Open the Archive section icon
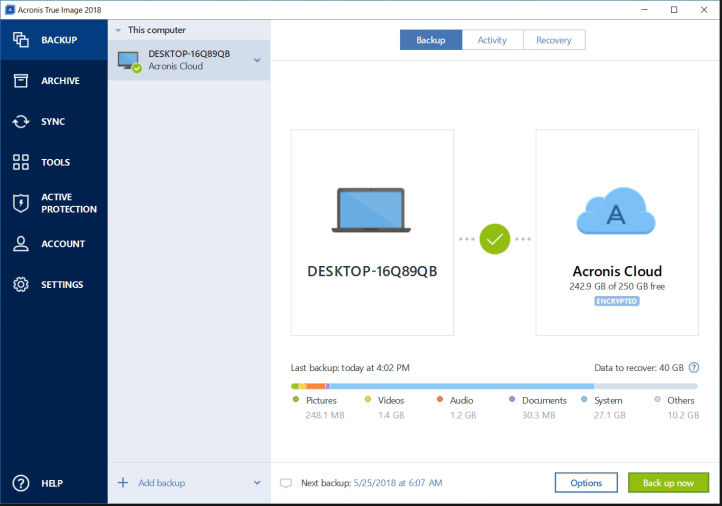722x506 pixels. click(x=21, y=81)
